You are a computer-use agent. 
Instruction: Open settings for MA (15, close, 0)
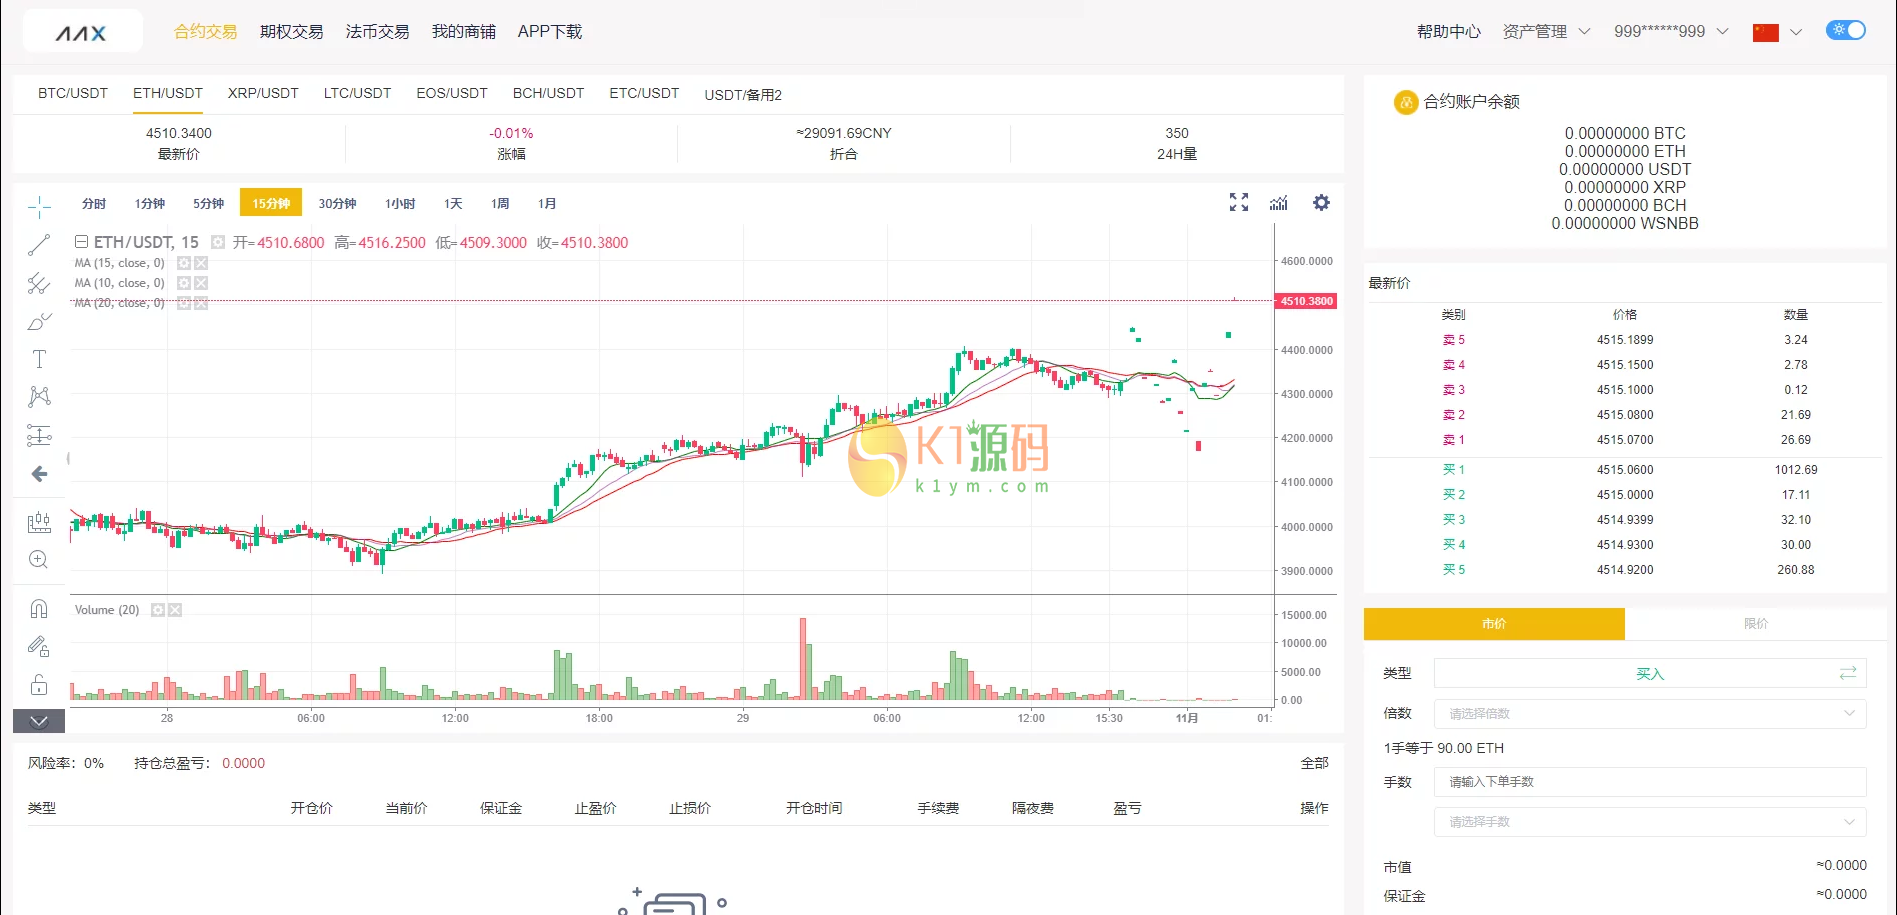(184, 263)
